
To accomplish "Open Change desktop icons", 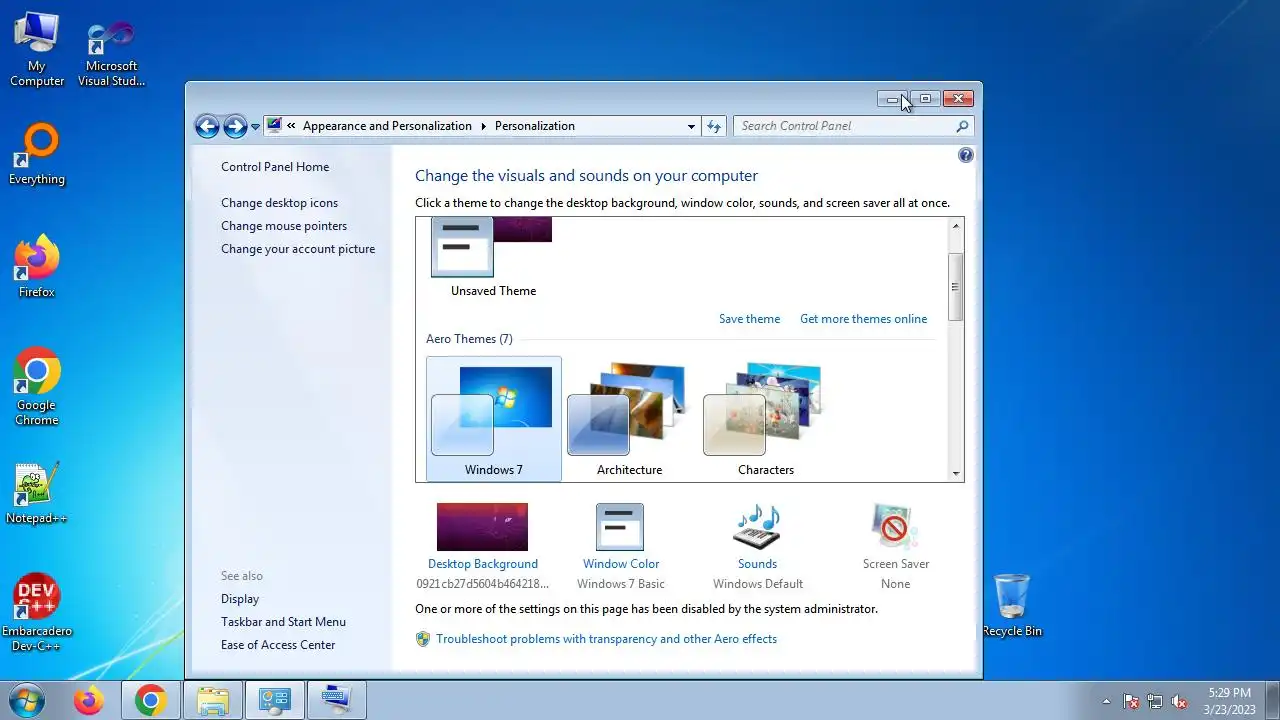I will (x=279, y=203).
